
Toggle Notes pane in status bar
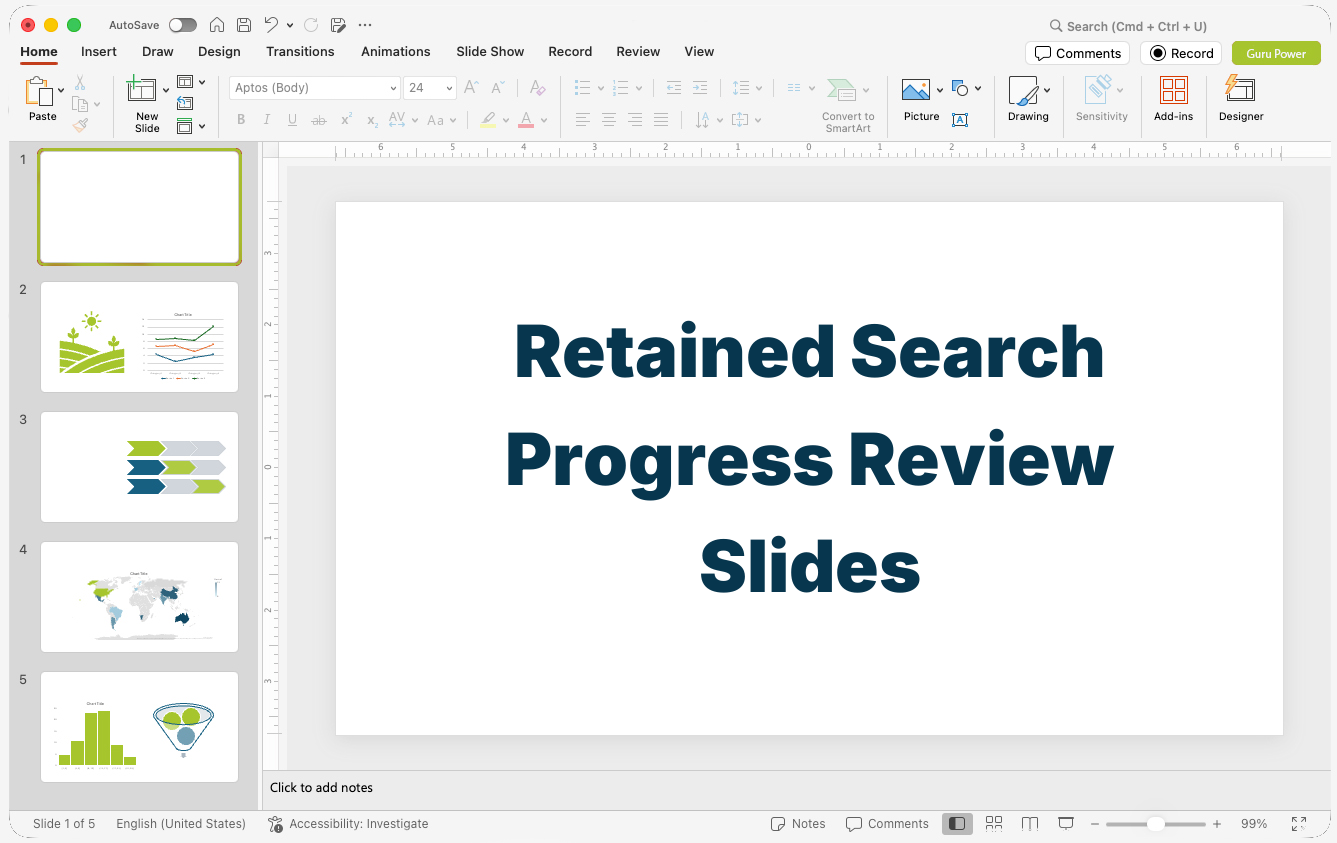[x=798, y=824]
